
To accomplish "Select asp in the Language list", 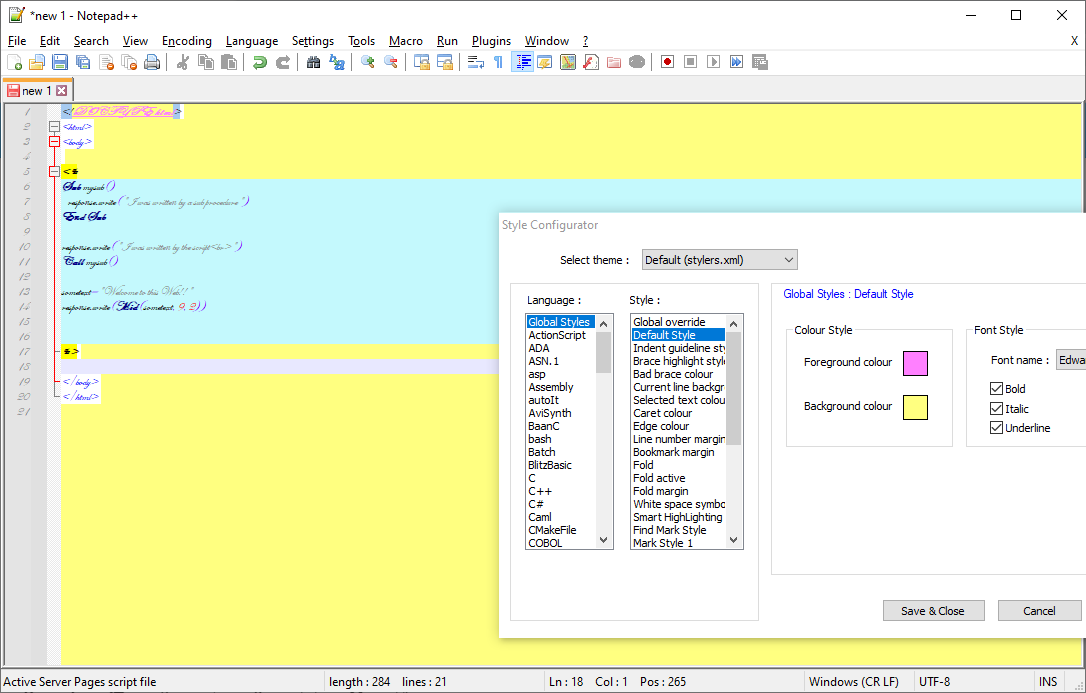I will click(560, 374).
